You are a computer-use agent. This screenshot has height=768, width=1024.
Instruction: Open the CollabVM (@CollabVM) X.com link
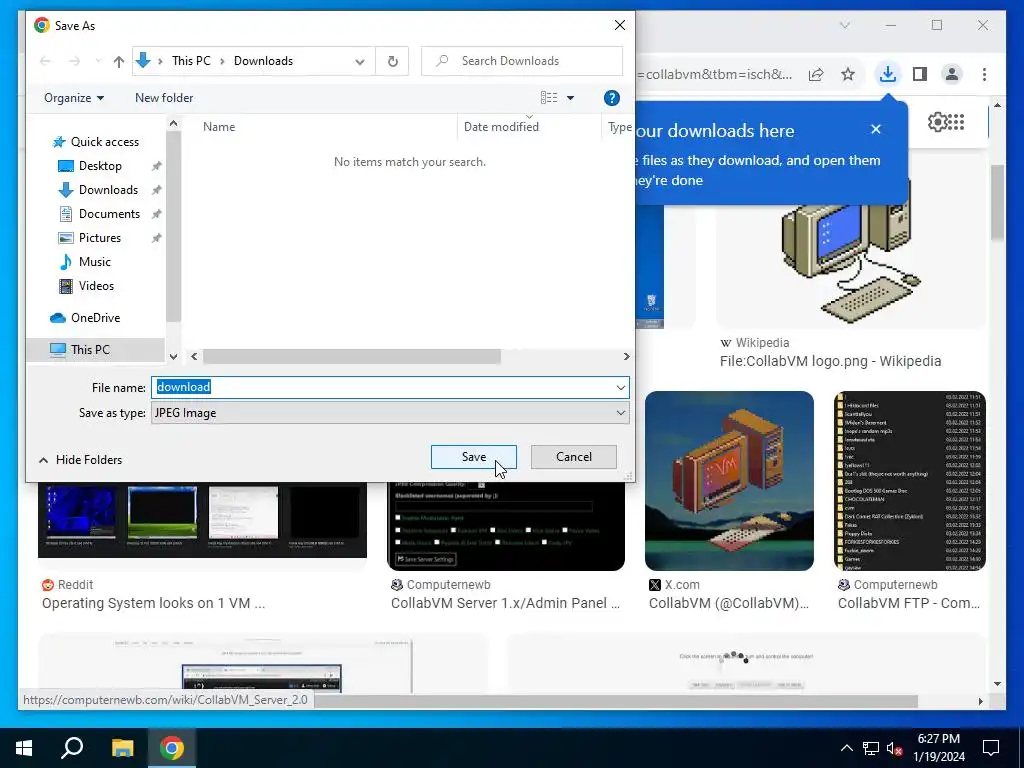tap(729, 603)
